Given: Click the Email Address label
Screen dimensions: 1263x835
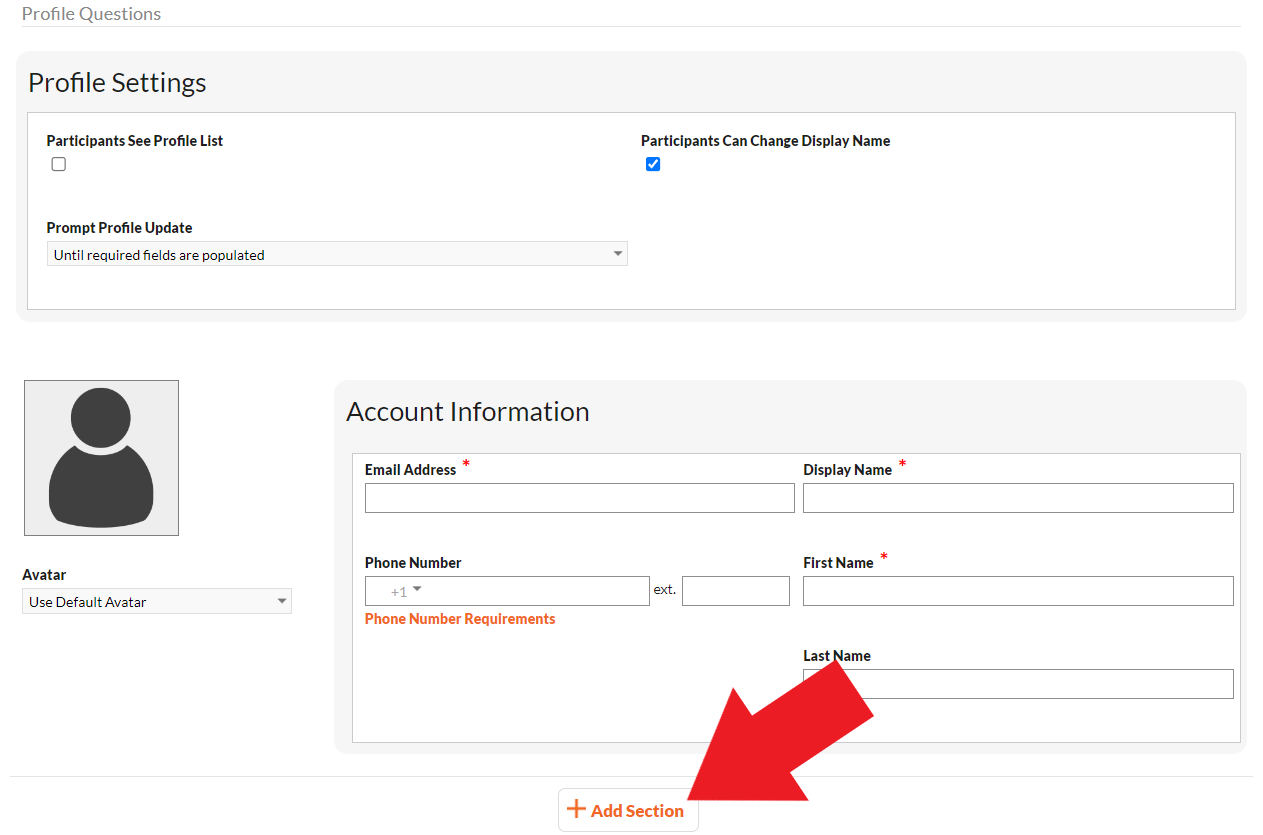Looking at the screenshot, I should [x=411, y=470].
